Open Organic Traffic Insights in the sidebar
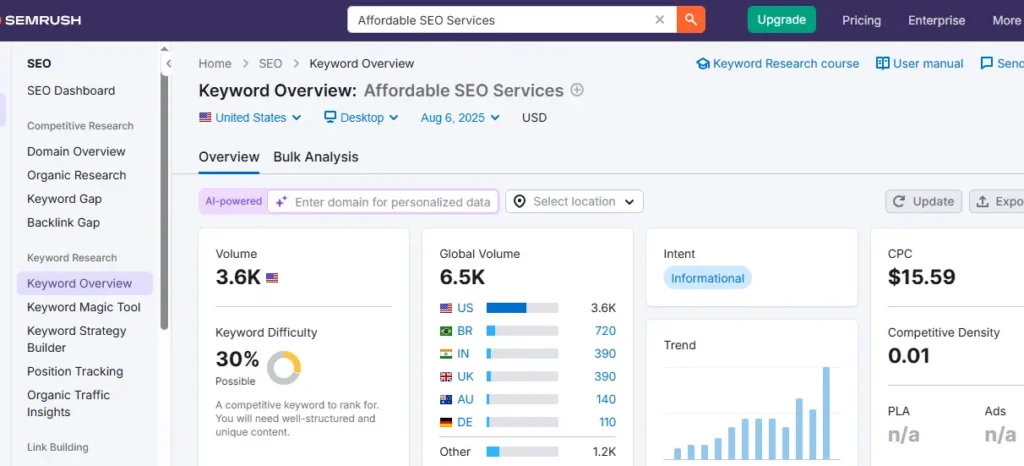Viewport: 1024px width, 466px height. pos(68,403)
